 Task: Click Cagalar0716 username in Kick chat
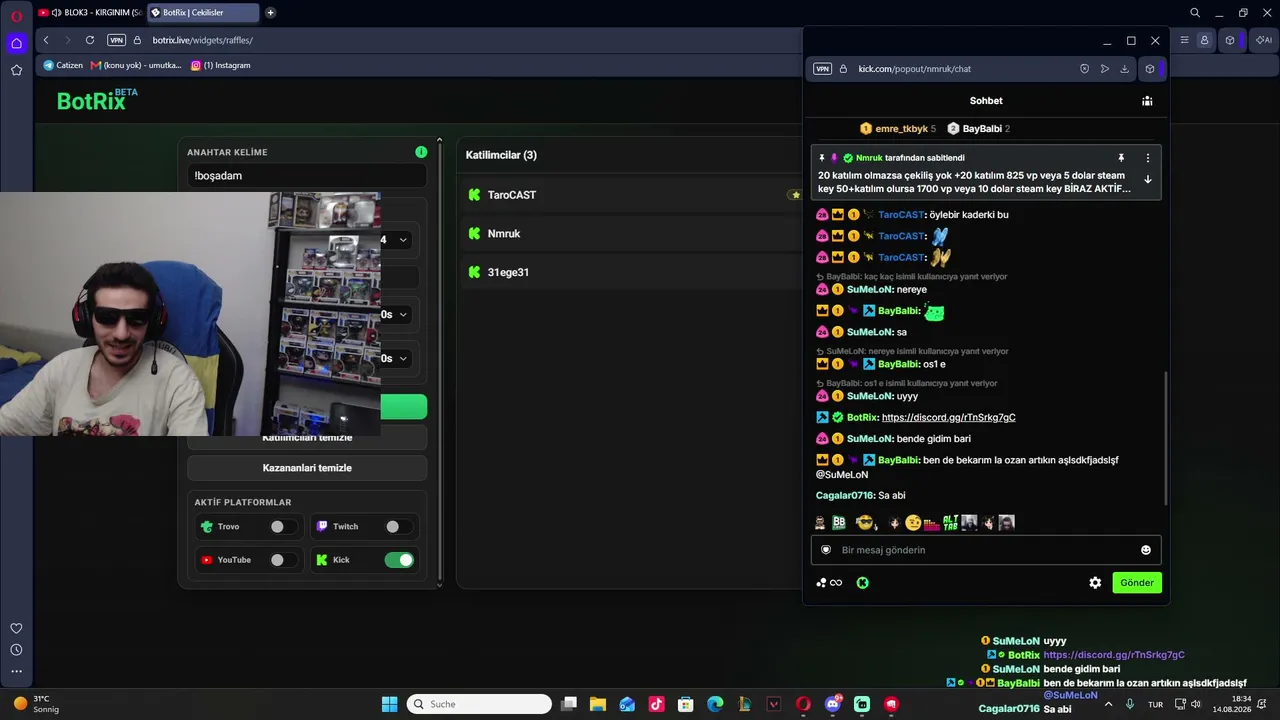coord(845,496)
